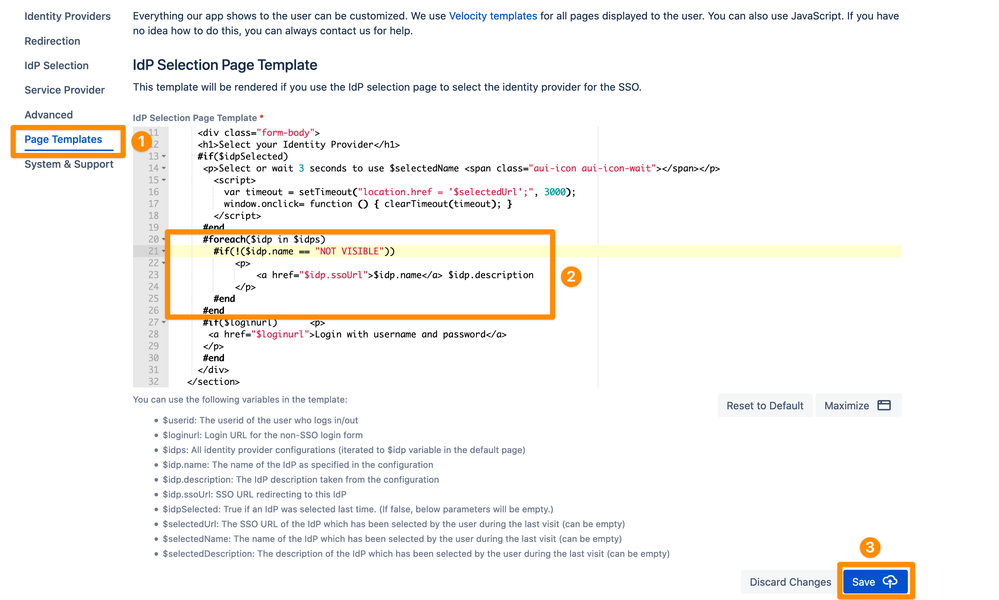Save the page template

point(875,582)
